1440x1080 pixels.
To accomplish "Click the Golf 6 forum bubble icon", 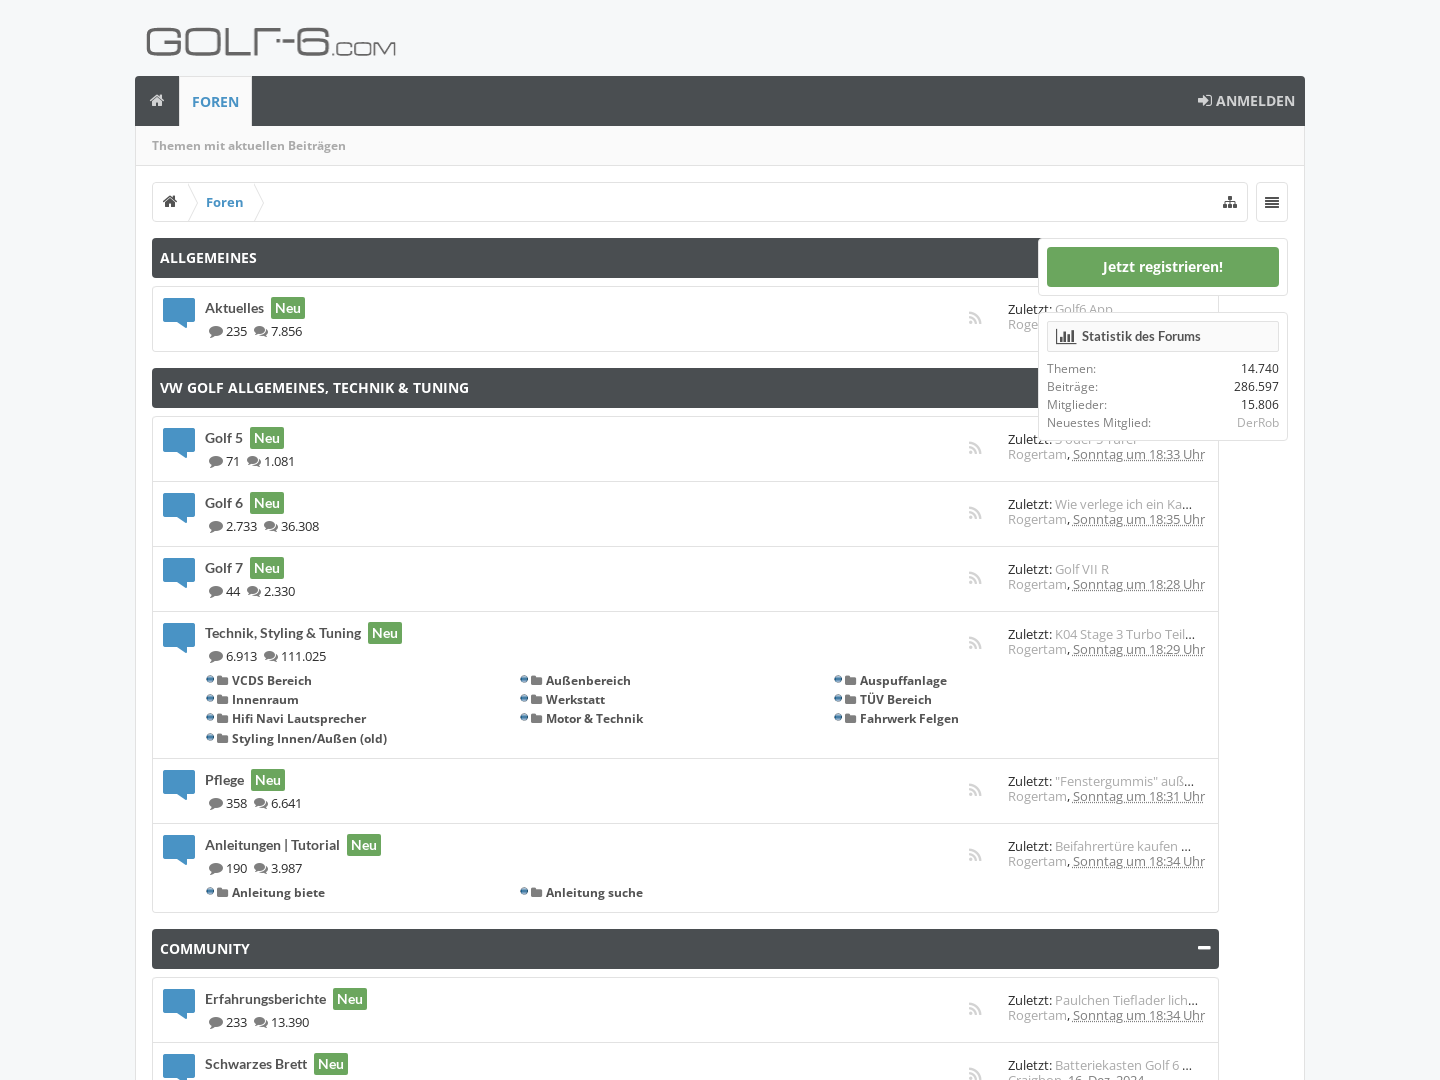I will 179,508.
